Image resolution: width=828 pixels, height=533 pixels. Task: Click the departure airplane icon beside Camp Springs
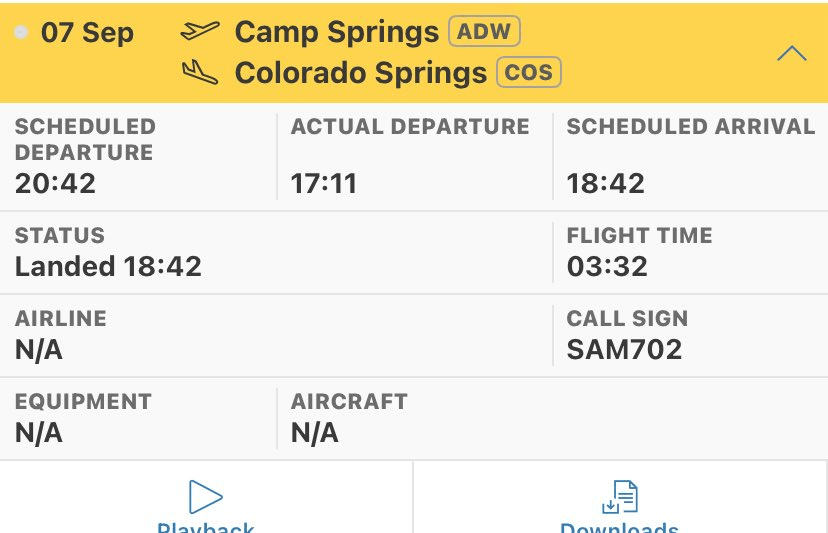(x=200, y=32)
